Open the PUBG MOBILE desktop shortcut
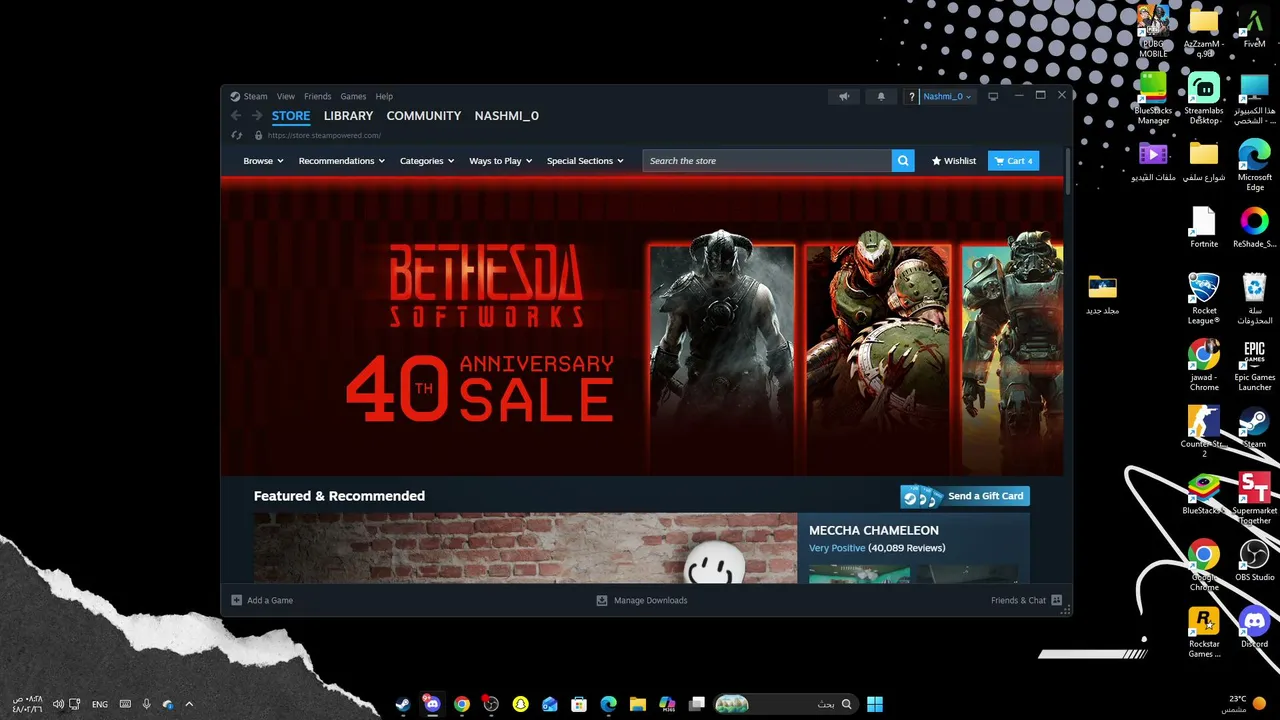Image resolution: width=1280 pixels, height=720 pixels. (1153, 33)
